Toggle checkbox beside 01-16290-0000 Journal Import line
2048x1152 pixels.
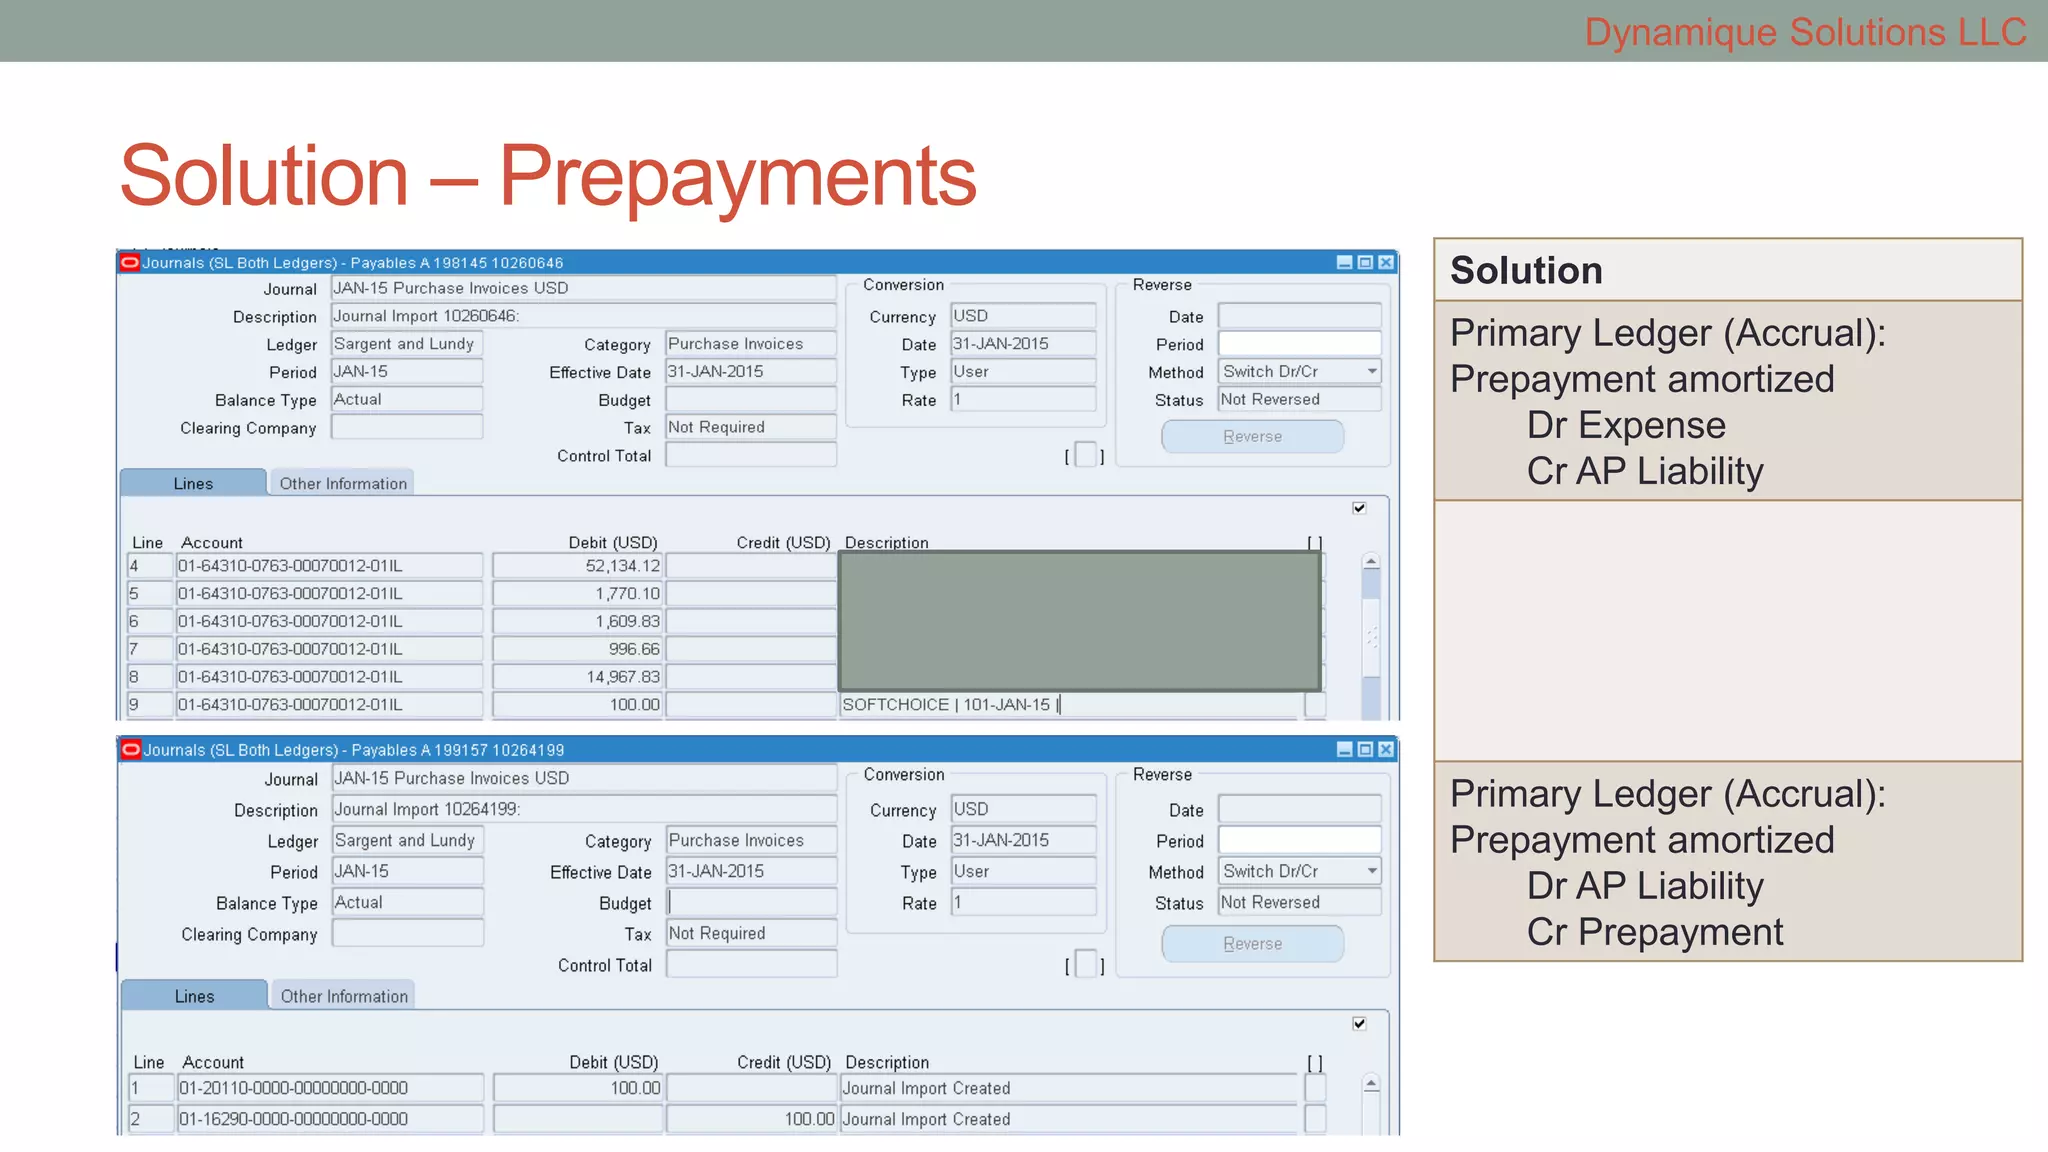[x=1315, y=1119]
